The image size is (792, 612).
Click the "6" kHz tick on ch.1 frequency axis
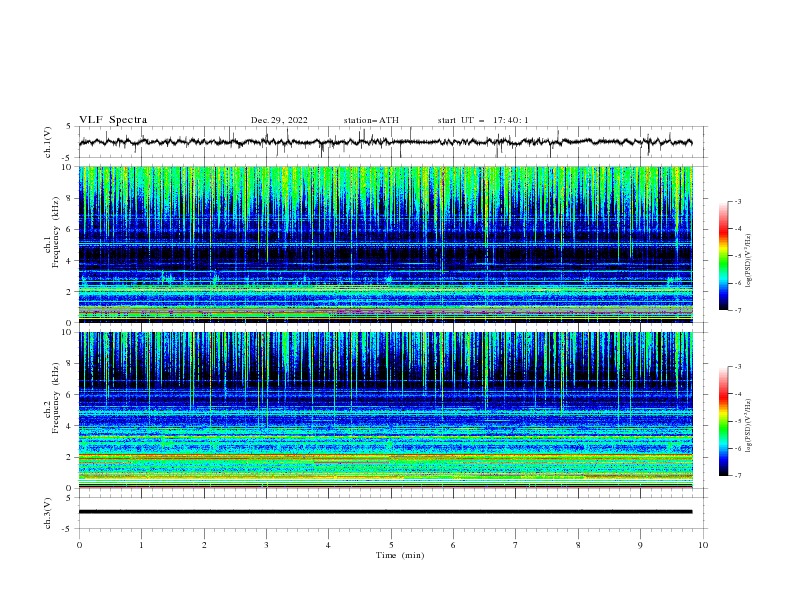(70, 229)
